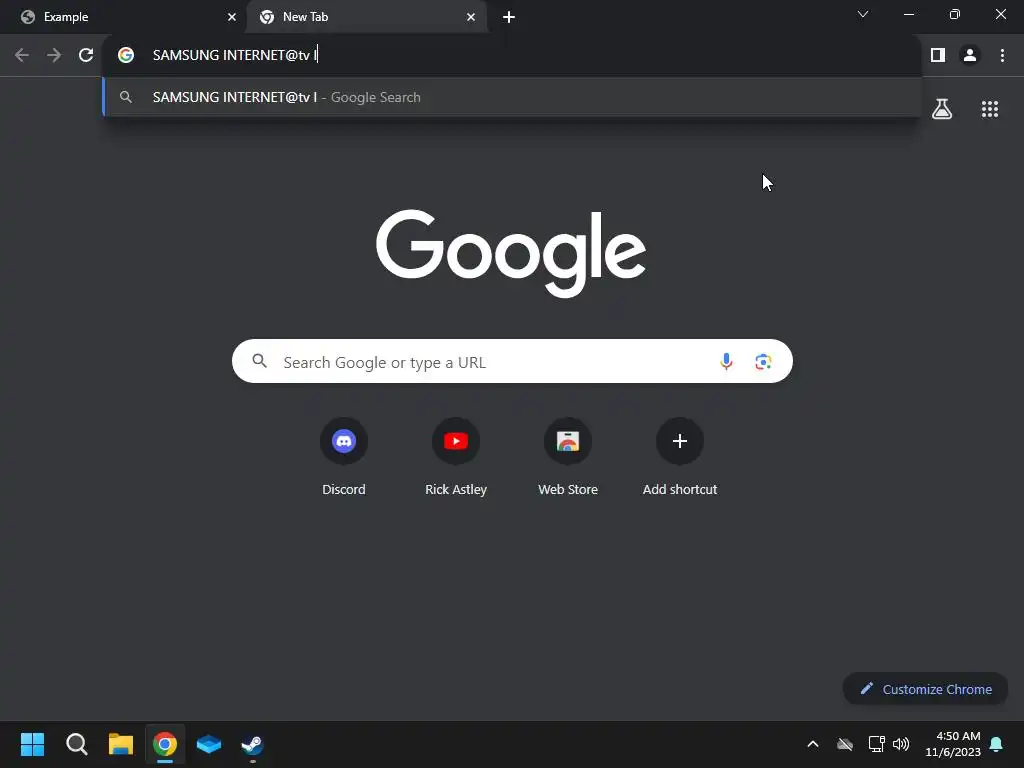Search by image with Google Lens
Image resolution: width=1024 pixels, height=768 pixels.
pyautogui.click(x=763, y=361)
